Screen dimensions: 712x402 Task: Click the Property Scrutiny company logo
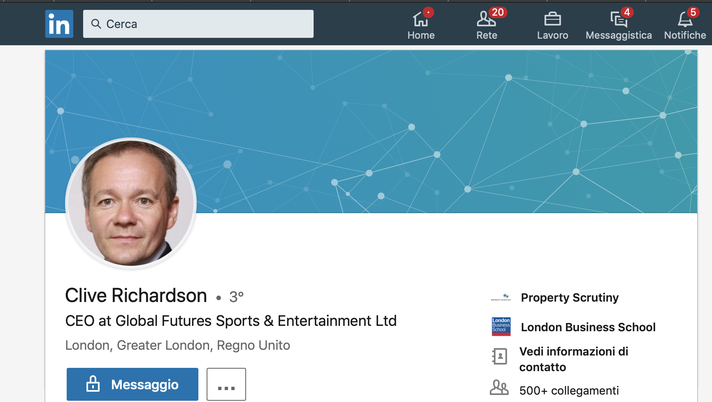[501, 298]
